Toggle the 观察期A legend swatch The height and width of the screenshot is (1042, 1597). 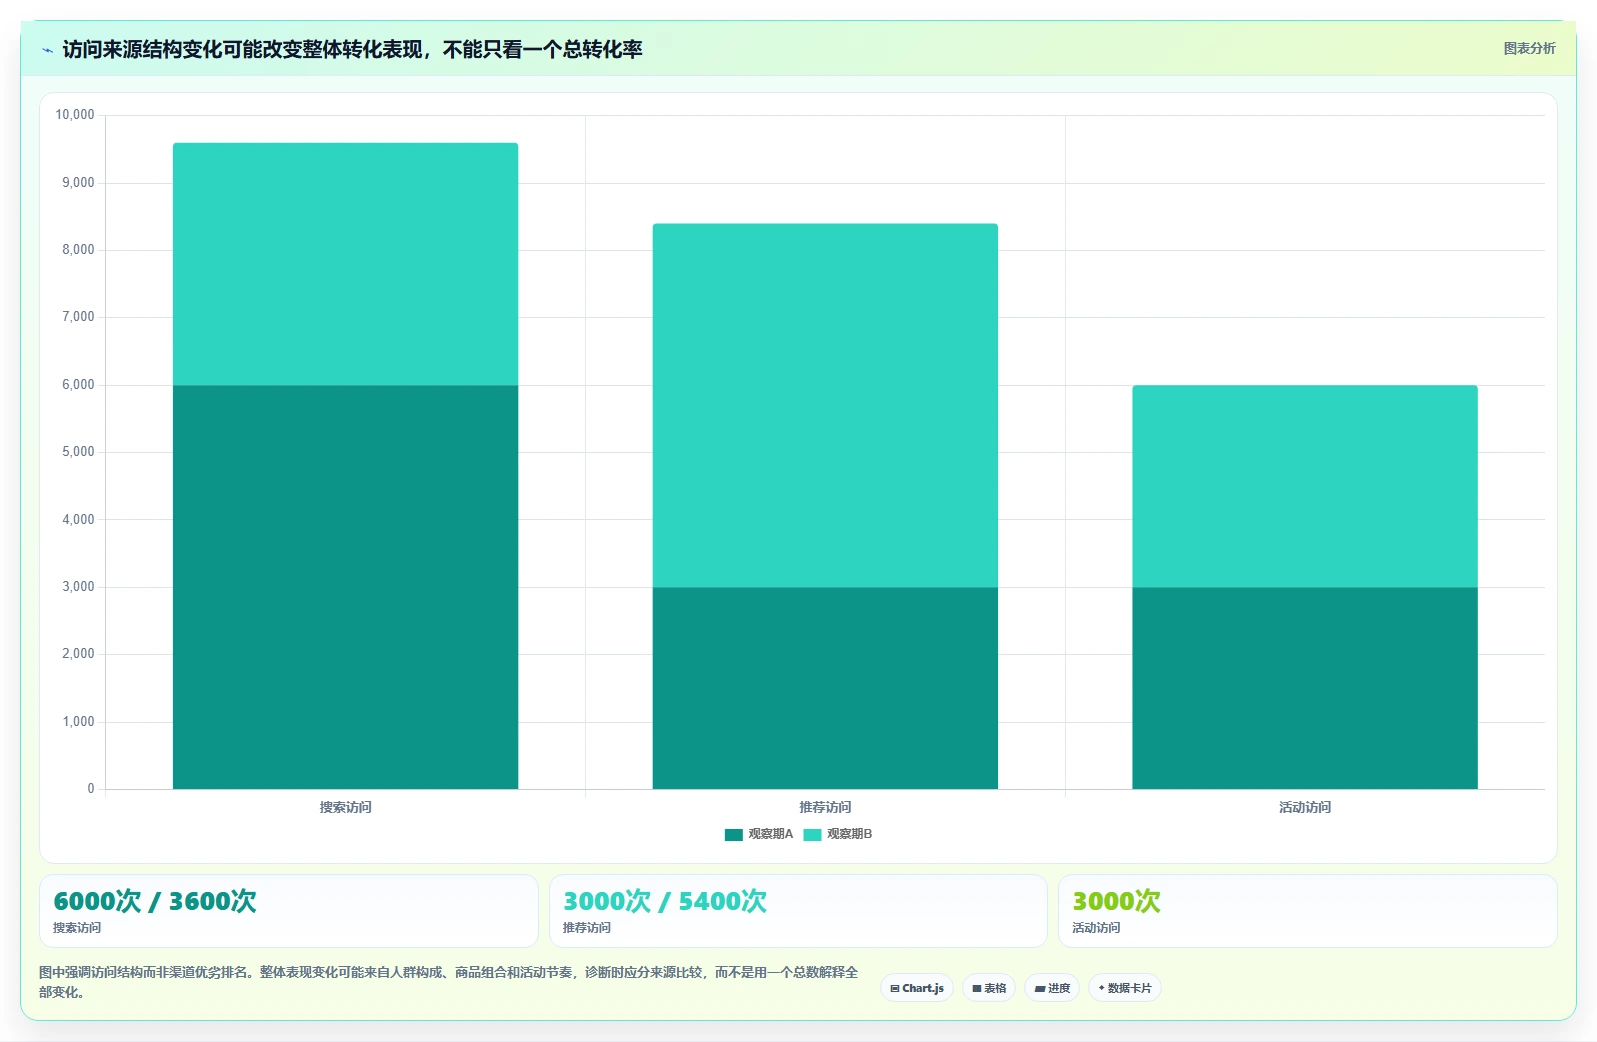(x=733, y=834)
